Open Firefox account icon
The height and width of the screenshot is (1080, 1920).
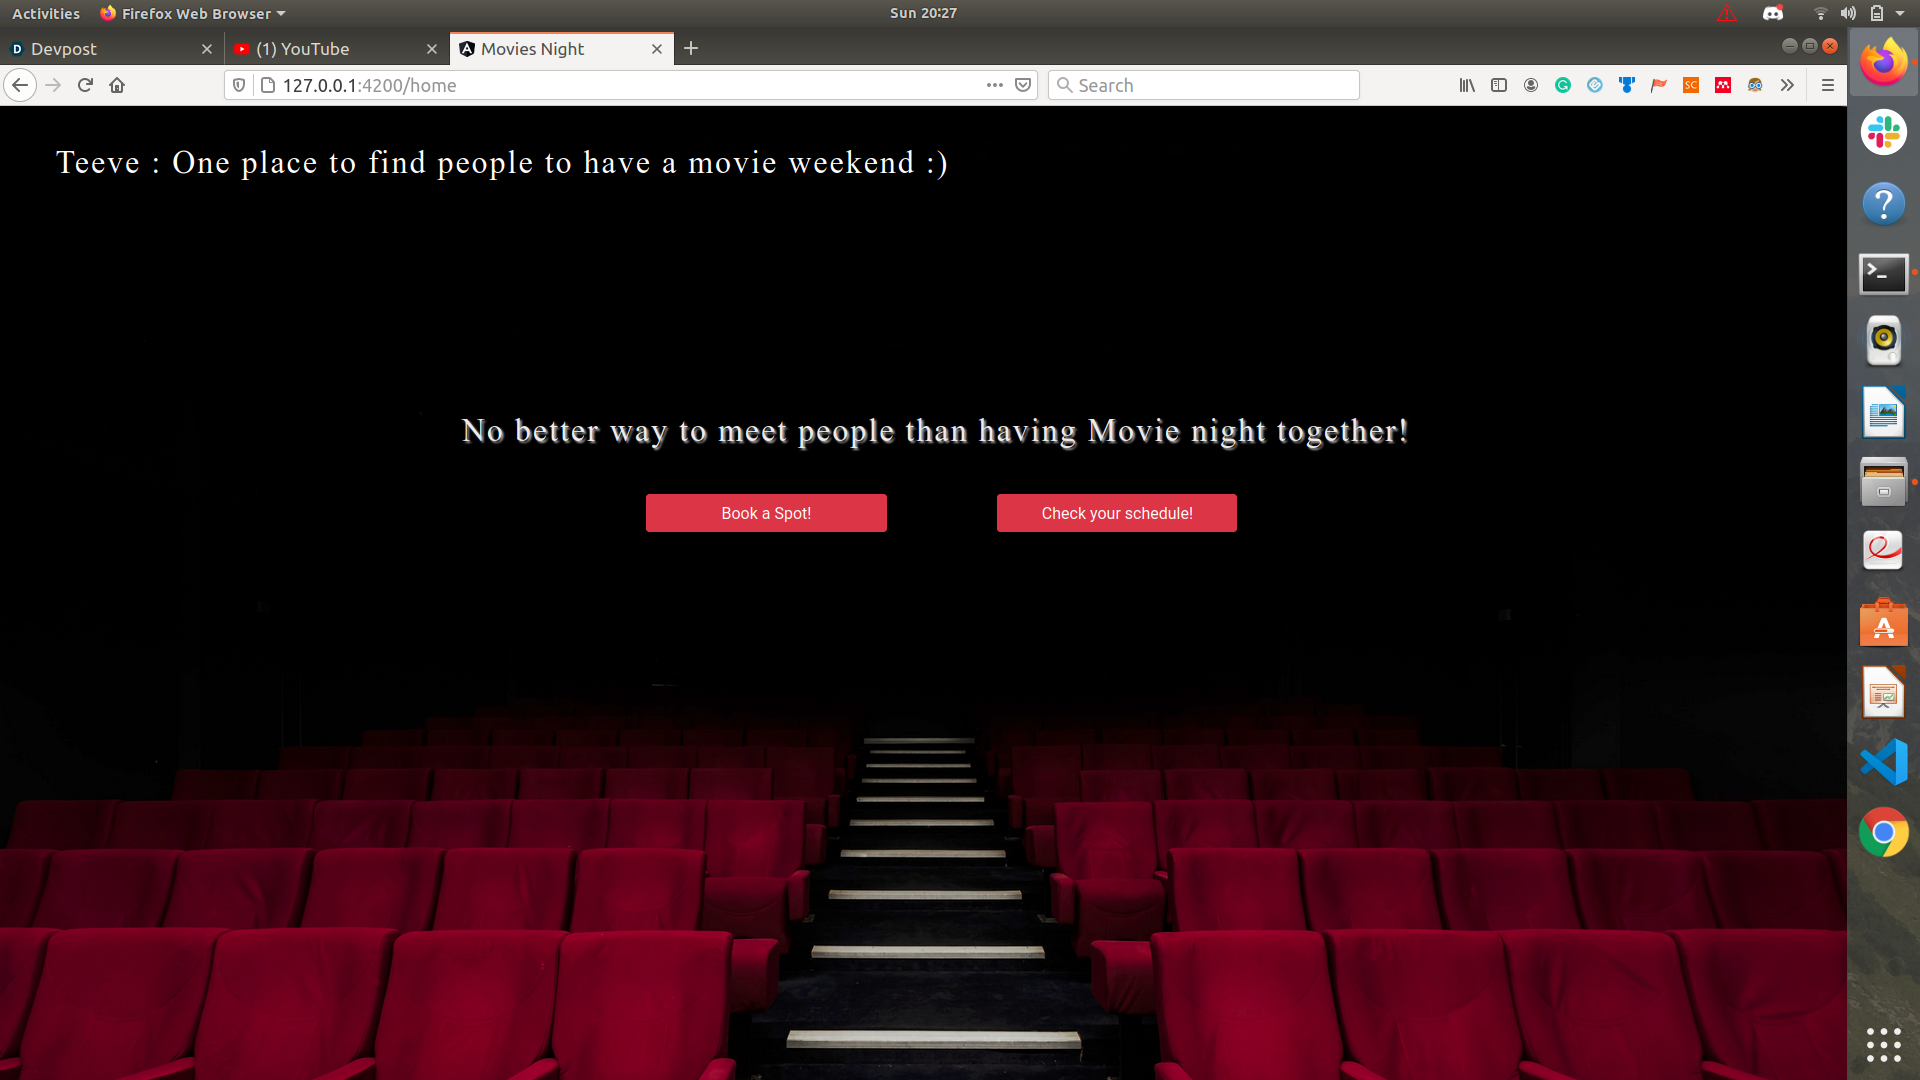(x=1531, y=85)
